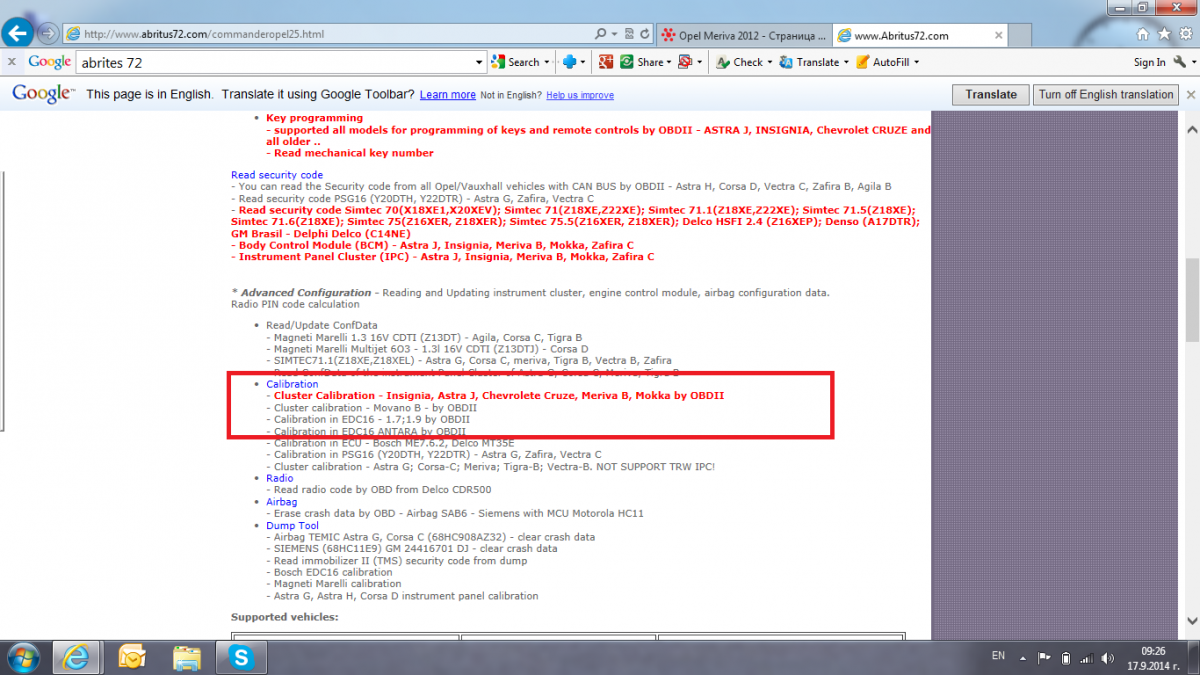Click the popup blocker icon
1200x675 pixels.
(685, 62)
